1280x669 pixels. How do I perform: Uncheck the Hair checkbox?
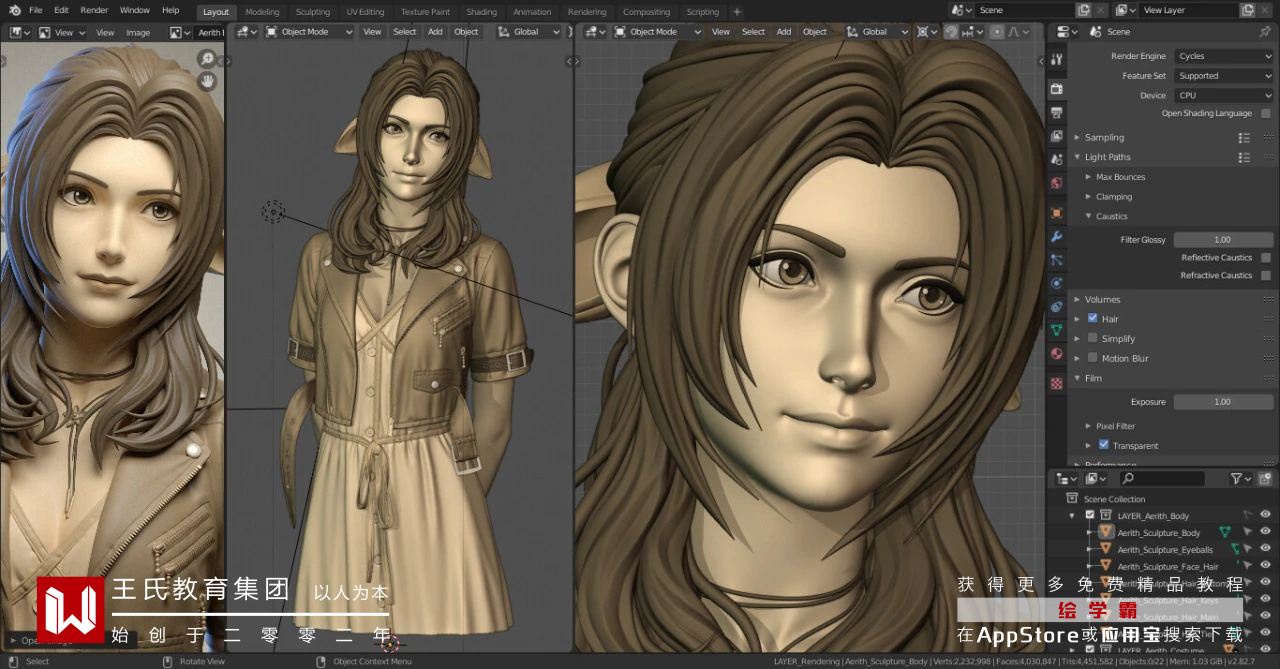[x=1093, y=319]
